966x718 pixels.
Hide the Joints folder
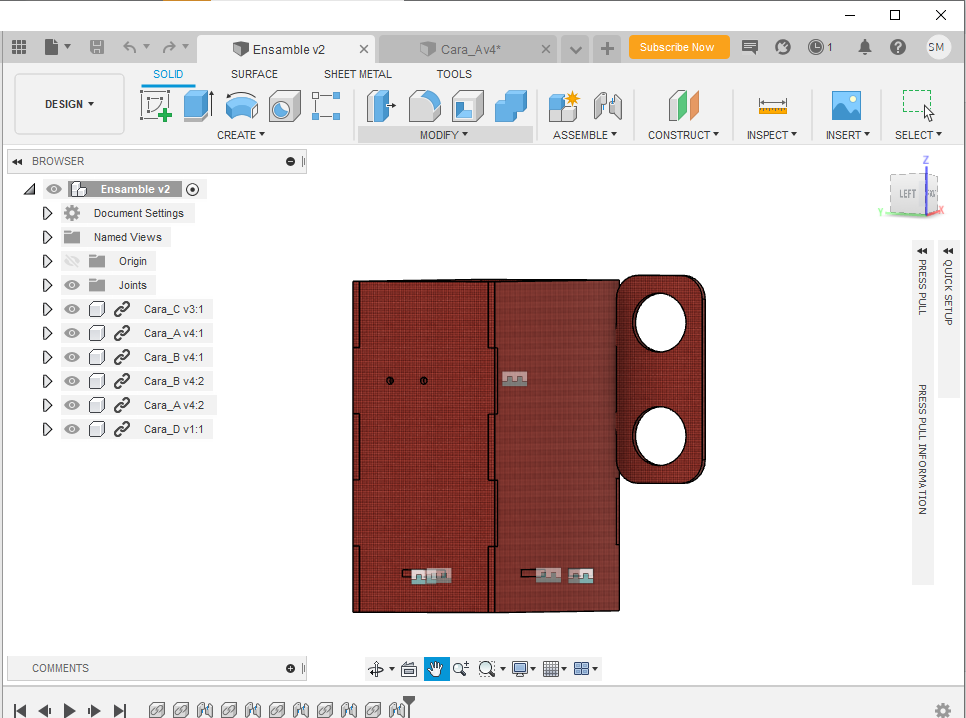tap(72, 285)
